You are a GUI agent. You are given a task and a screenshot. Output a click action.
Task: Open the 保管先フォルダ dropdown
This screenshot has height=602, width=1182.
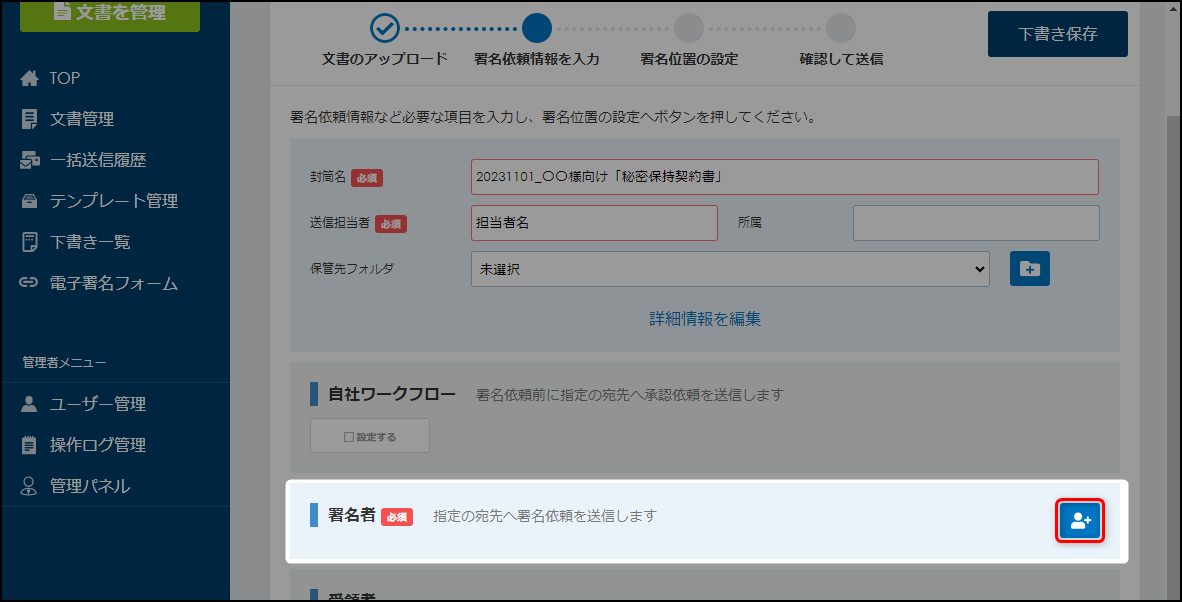click(729, 269)
